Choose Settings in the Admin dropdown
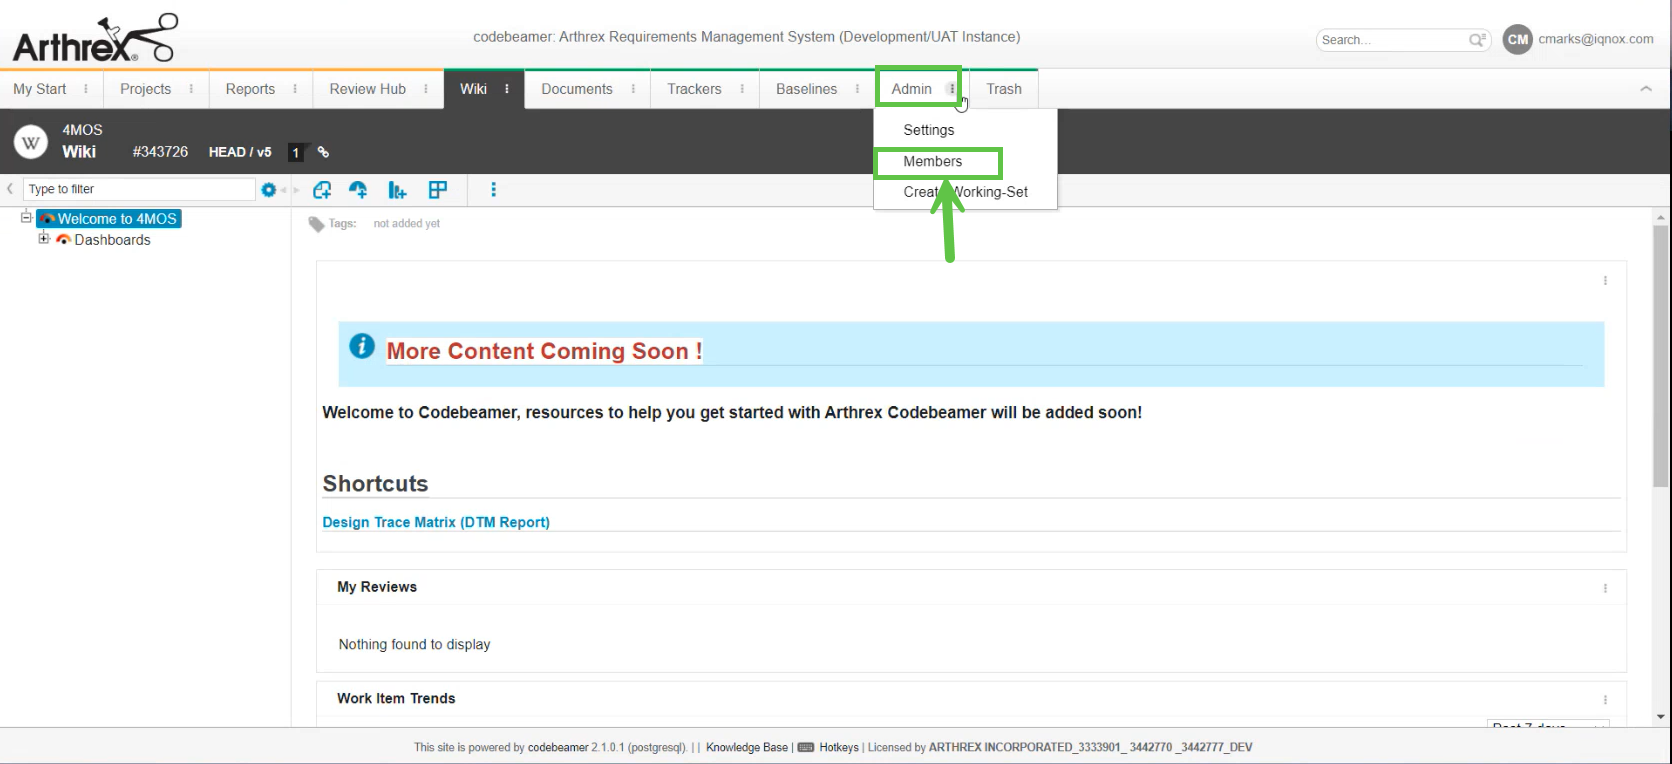1672x764 pixels. pos(928,130)
